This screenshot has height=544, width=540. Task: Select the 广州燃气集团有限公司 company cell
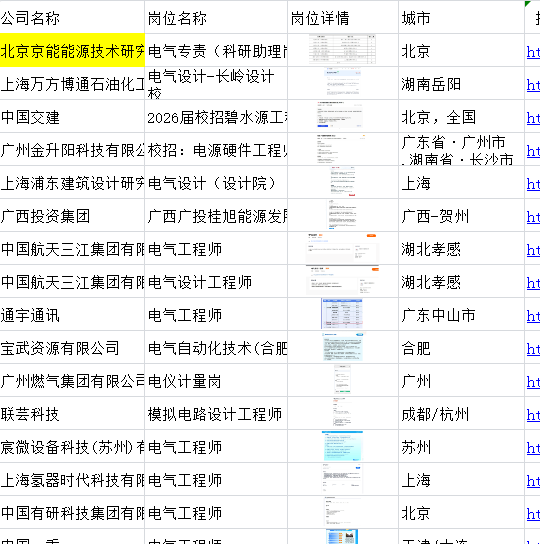(72, 380)
